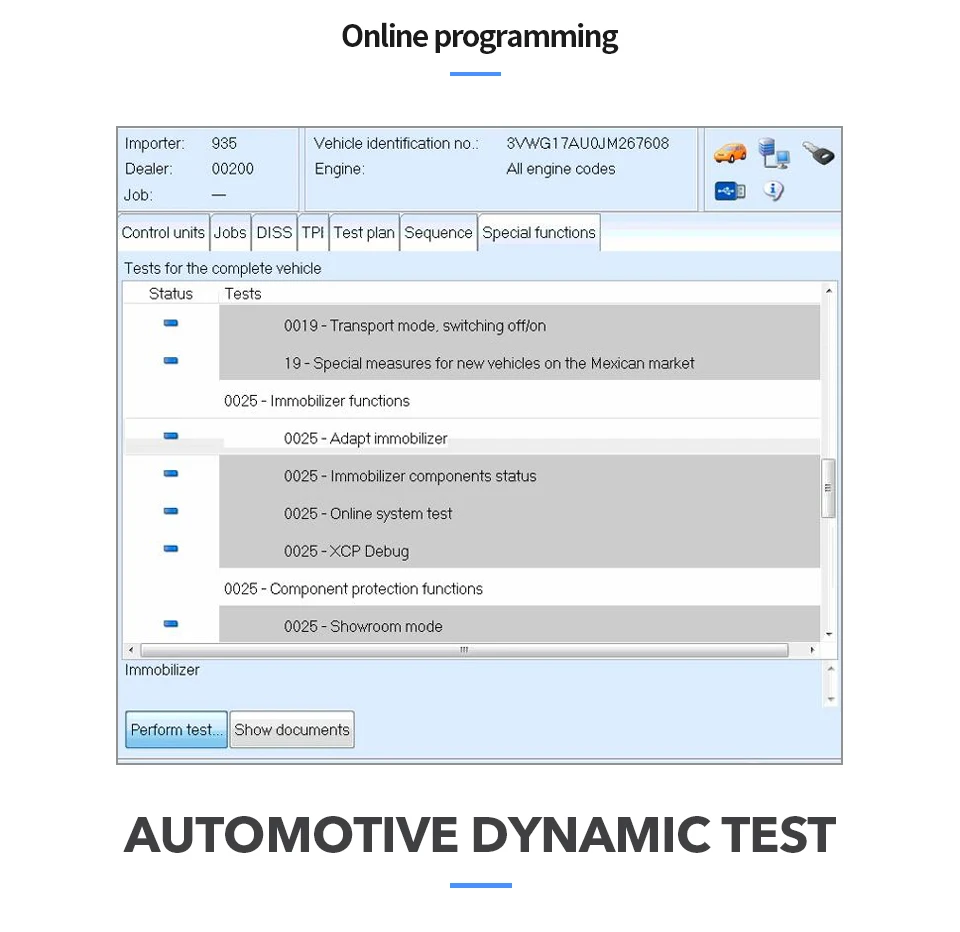Select 0025 - Immobilizer components status
This screenshot has width=960, height=932.
519,476
